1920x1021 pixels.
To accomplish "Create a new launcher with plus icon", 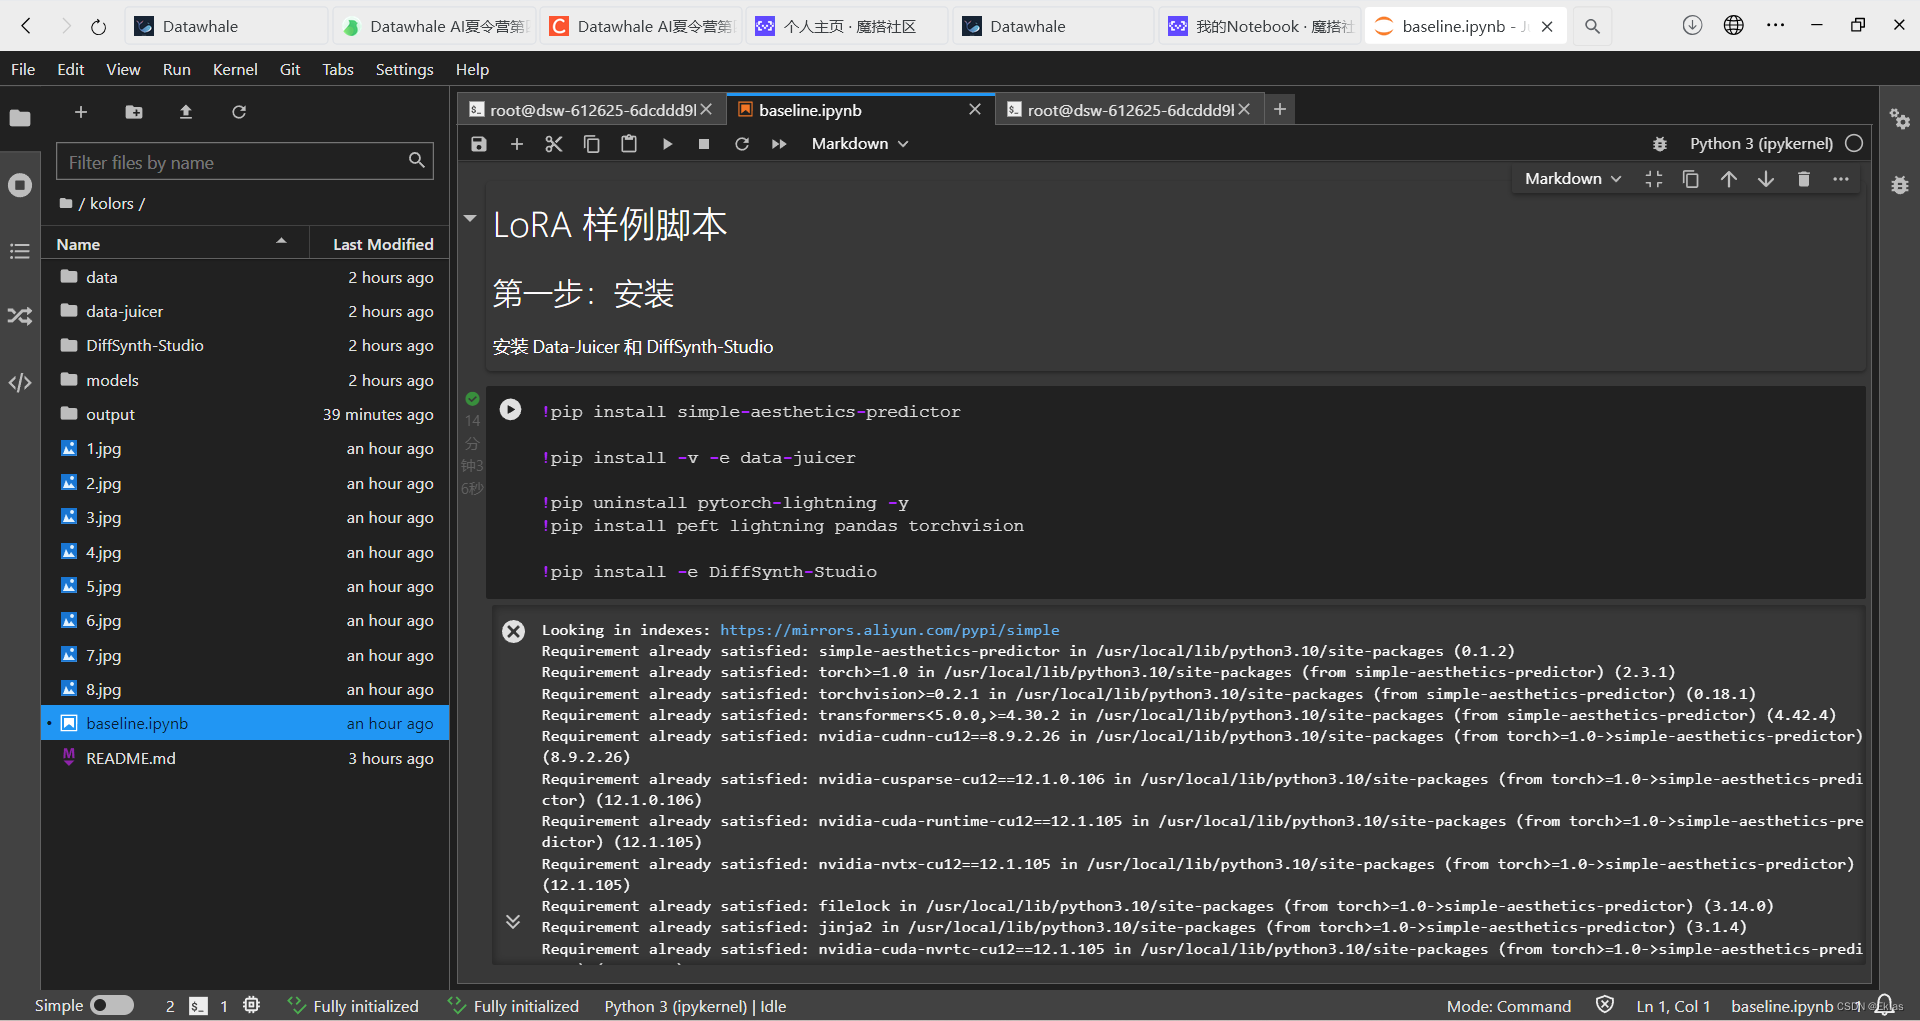I will pos(81,112).
